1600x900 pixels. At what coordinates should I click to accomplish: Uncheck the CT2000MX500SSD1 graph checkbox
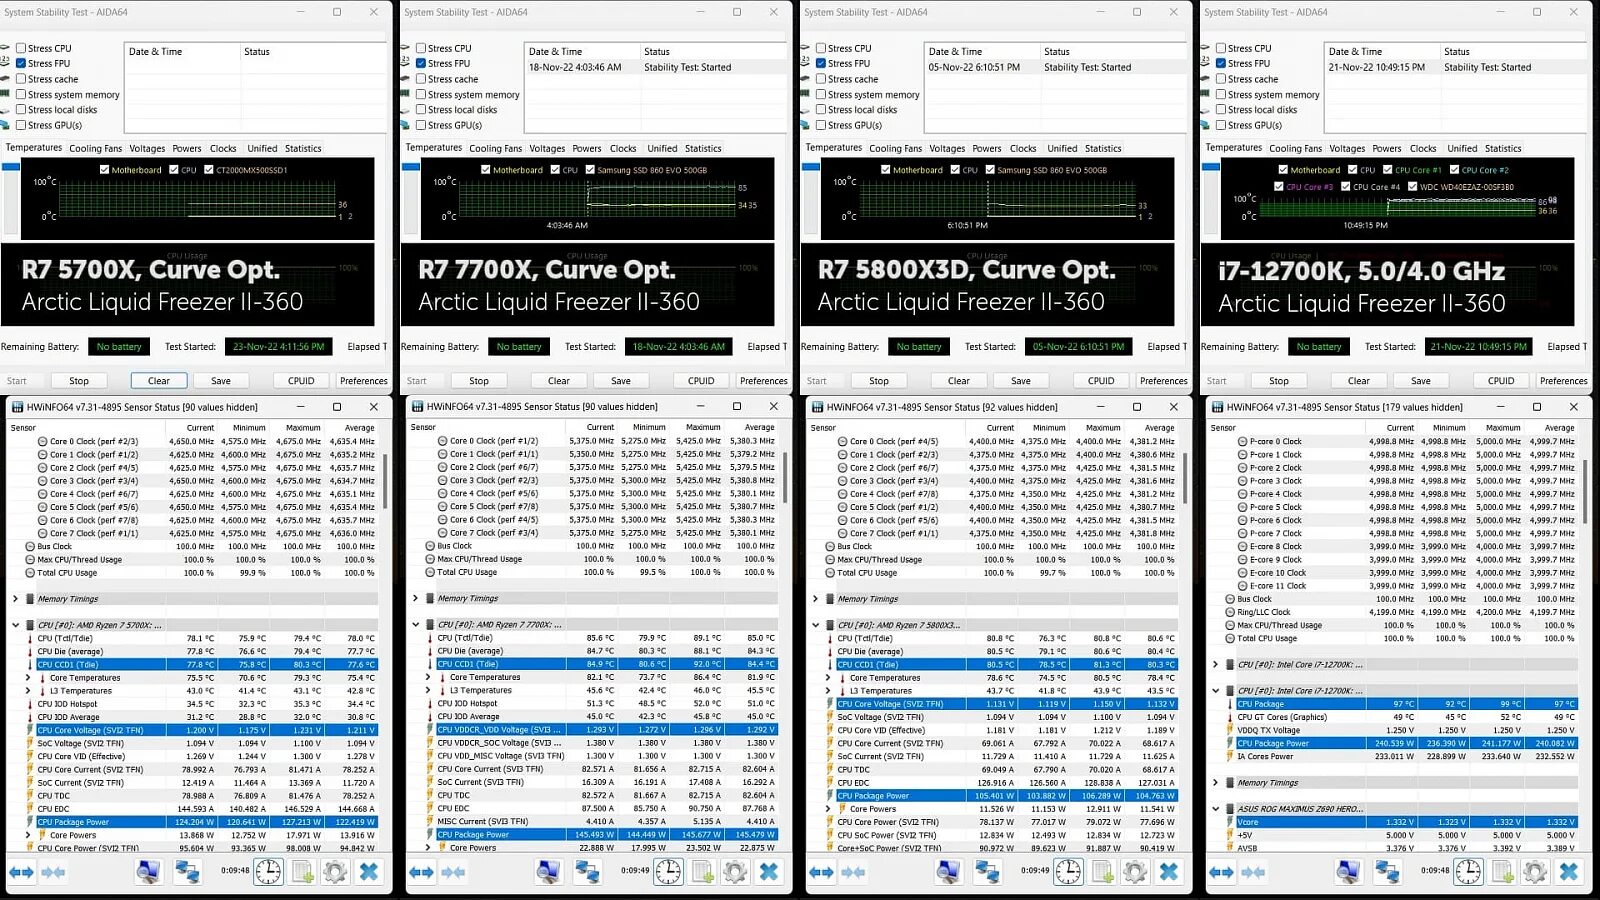pyautogui.click(x=208, y=170)
